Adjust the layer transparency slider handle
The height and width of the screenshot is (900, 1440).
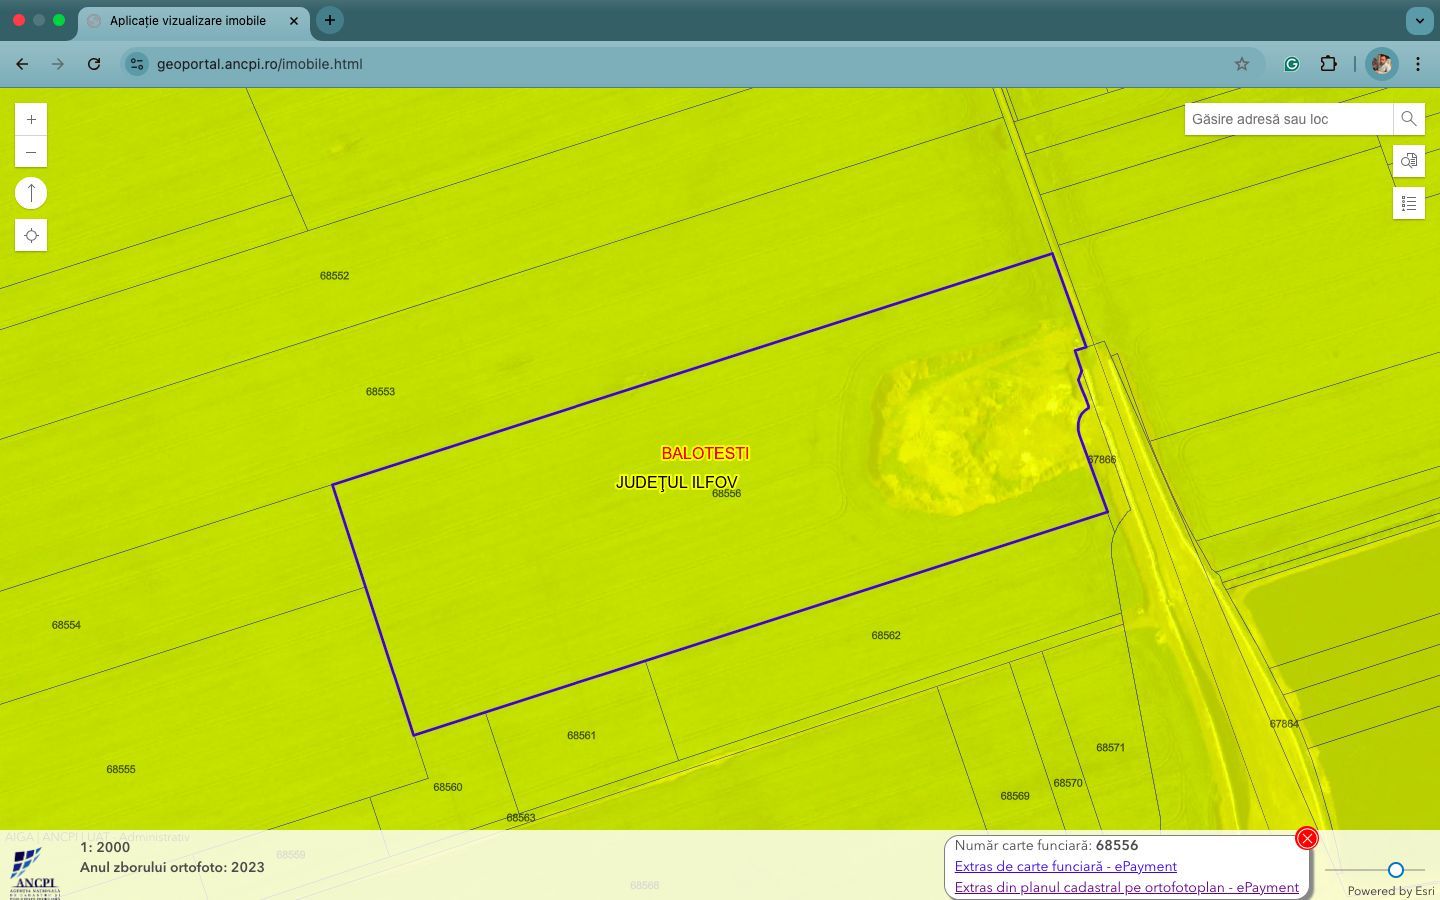point(1395,870)
